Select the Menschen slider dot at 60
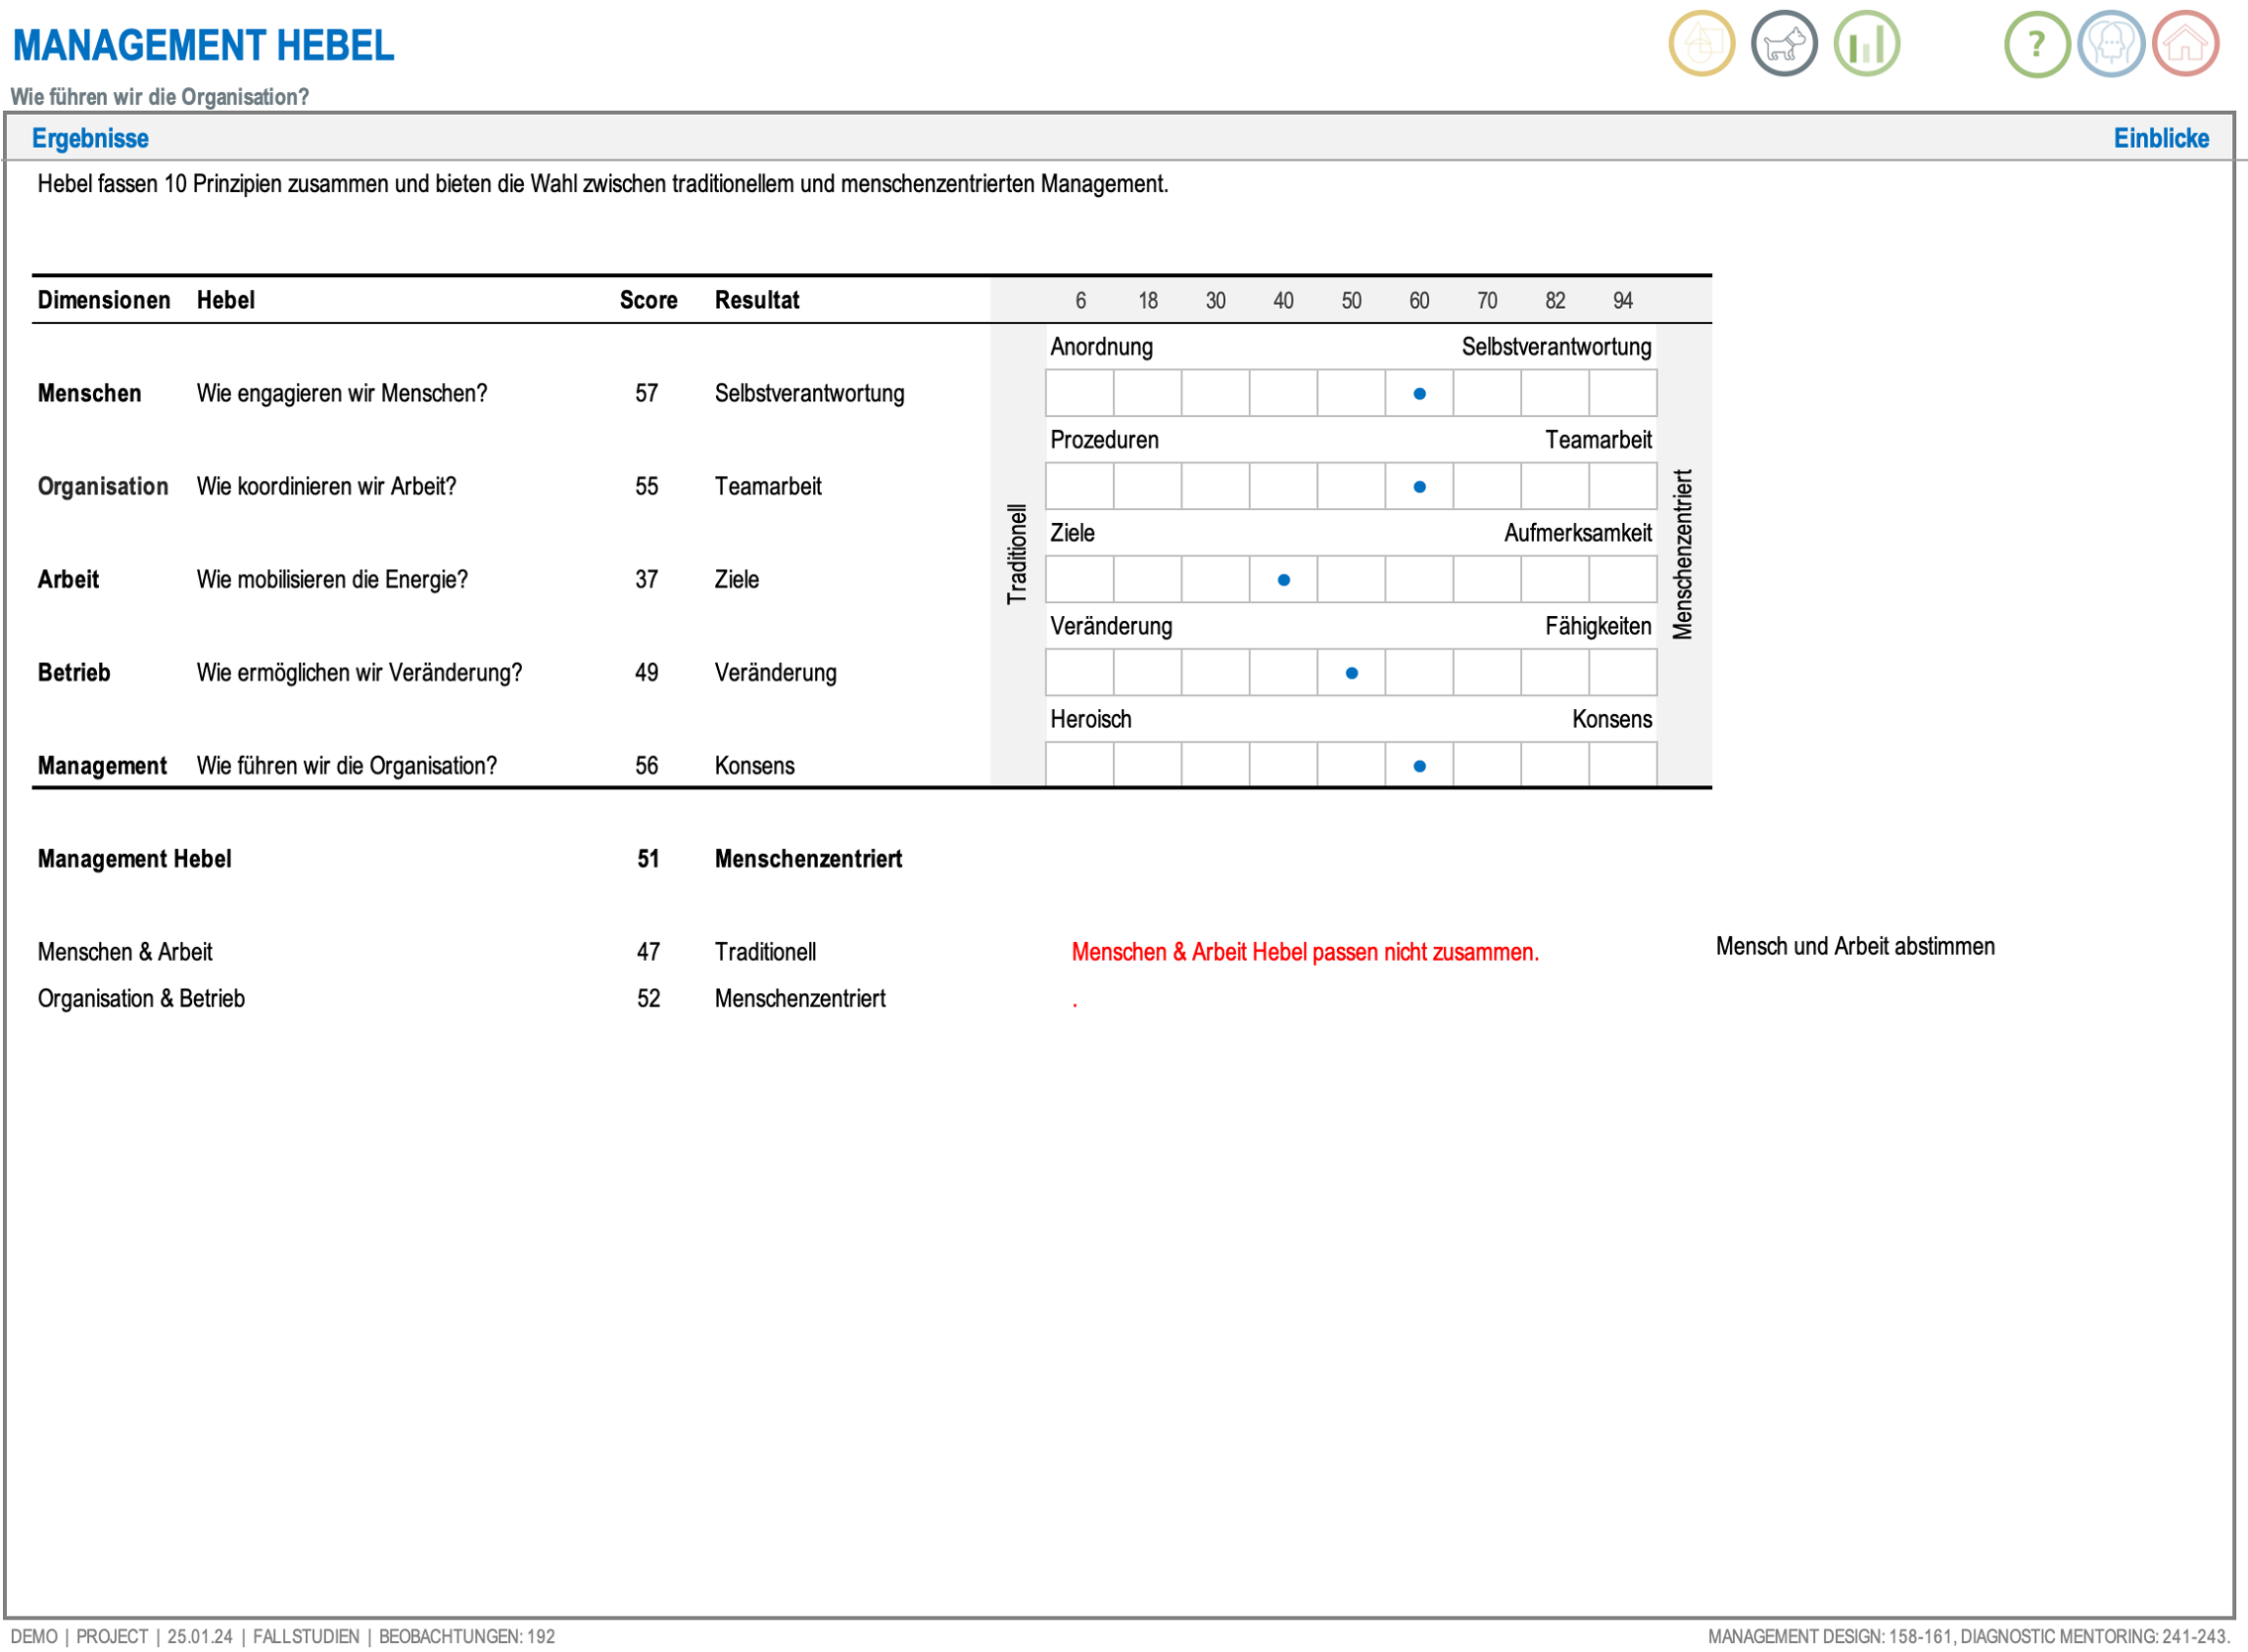Screen dimensions: 2248x1652 click(x=1419, y=394)
